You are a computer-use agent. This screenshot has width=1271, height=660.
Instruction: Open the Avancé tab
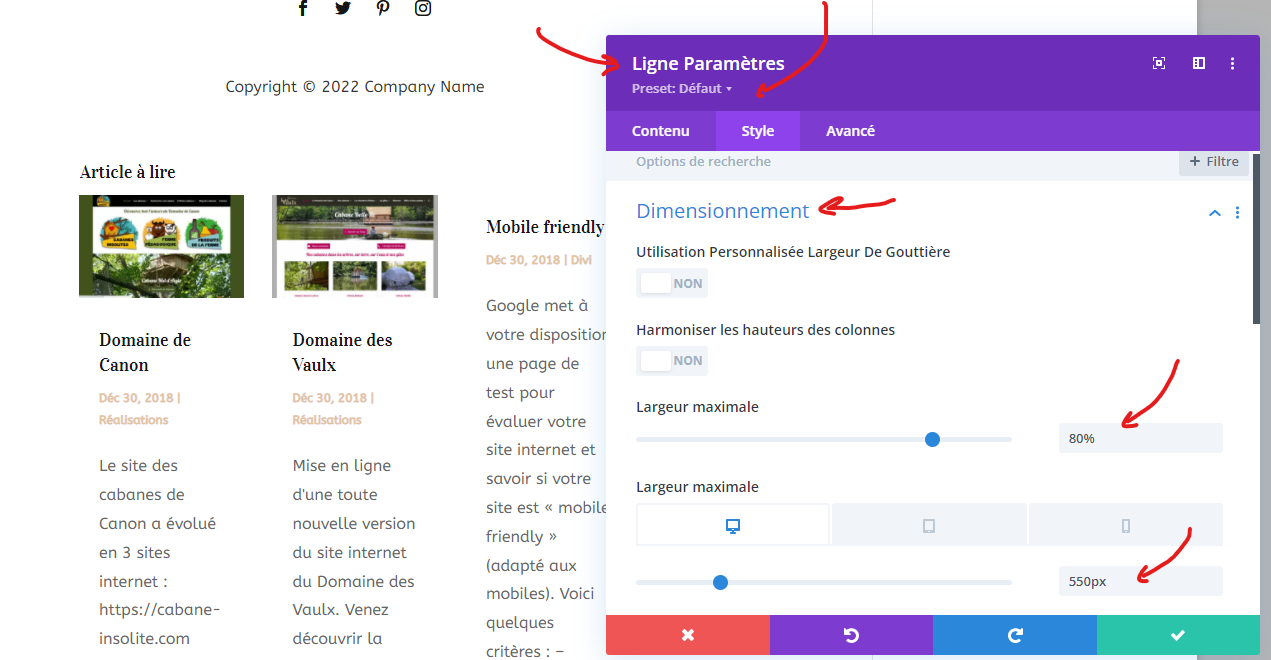pyautogui.click(x=851, y=130)
